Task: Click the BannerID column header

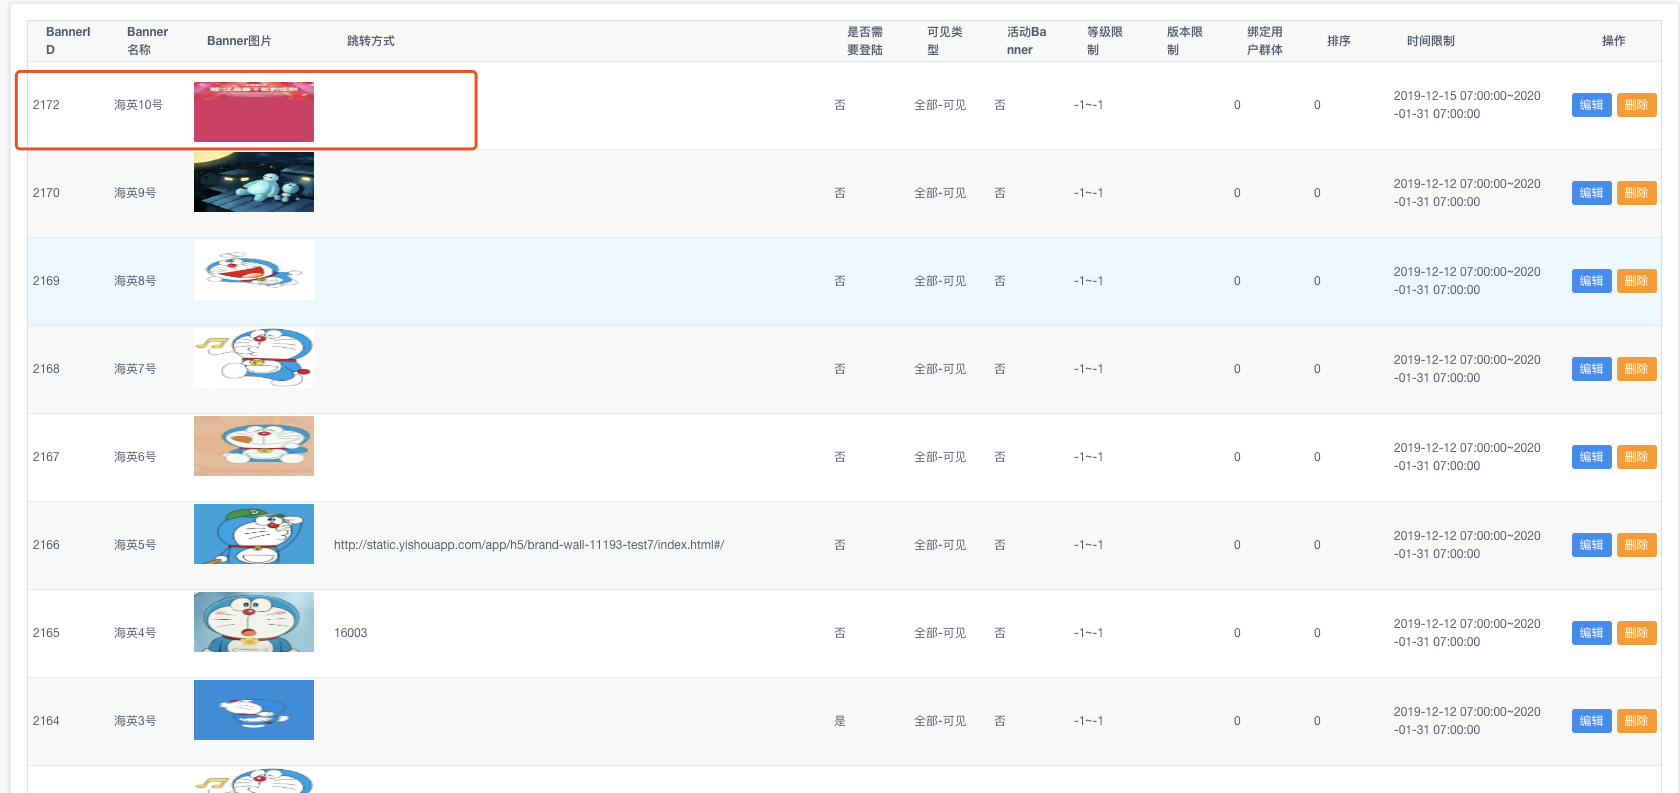Action: click(68, 41)
